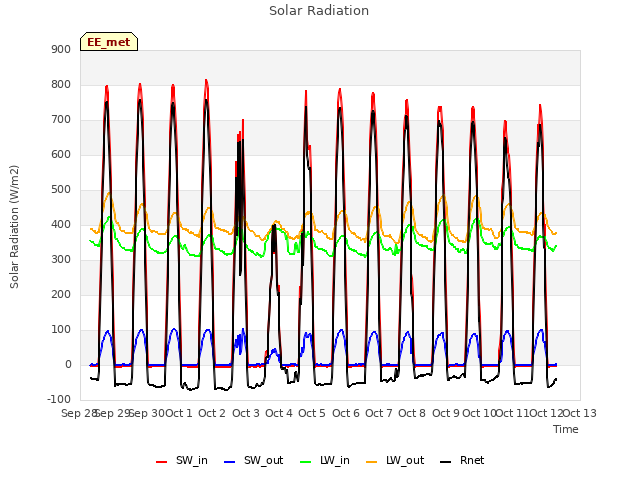Toggle the LW_in legend entry
This screenshot has width=640, height=480.
(325, 460)
